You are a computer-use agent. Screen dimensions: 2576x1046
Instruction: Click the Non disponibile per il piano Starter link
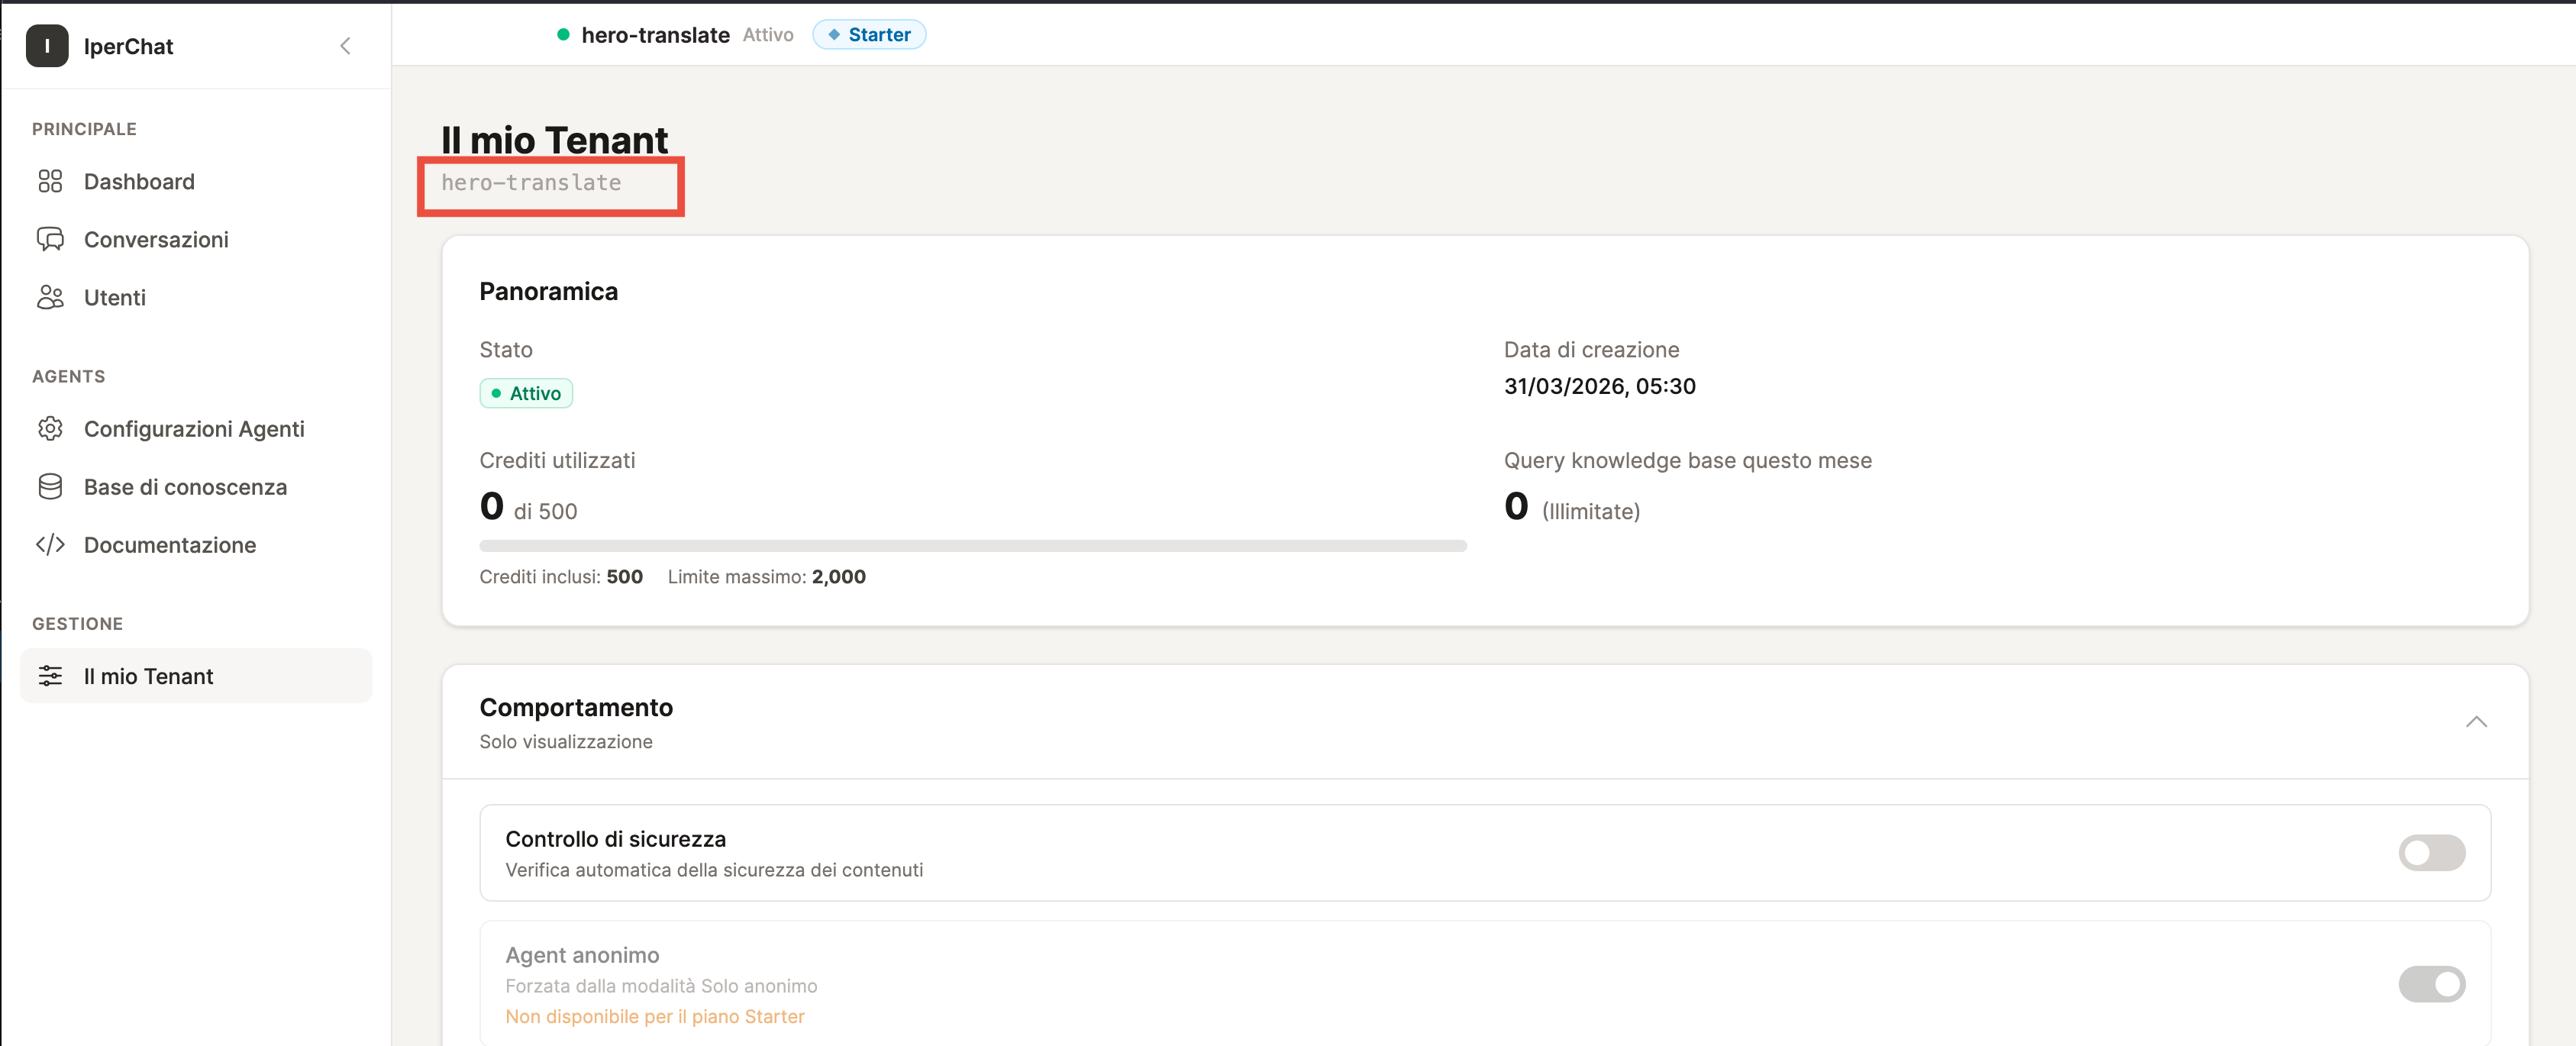point(655,1016)
